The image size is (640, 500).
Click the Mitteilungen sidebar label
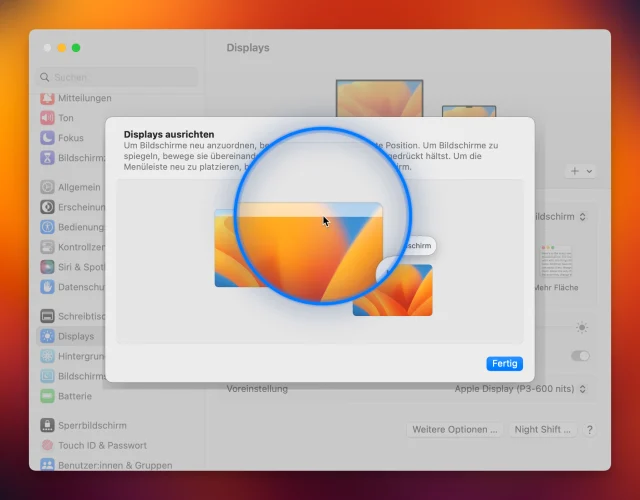pos(84,98)
